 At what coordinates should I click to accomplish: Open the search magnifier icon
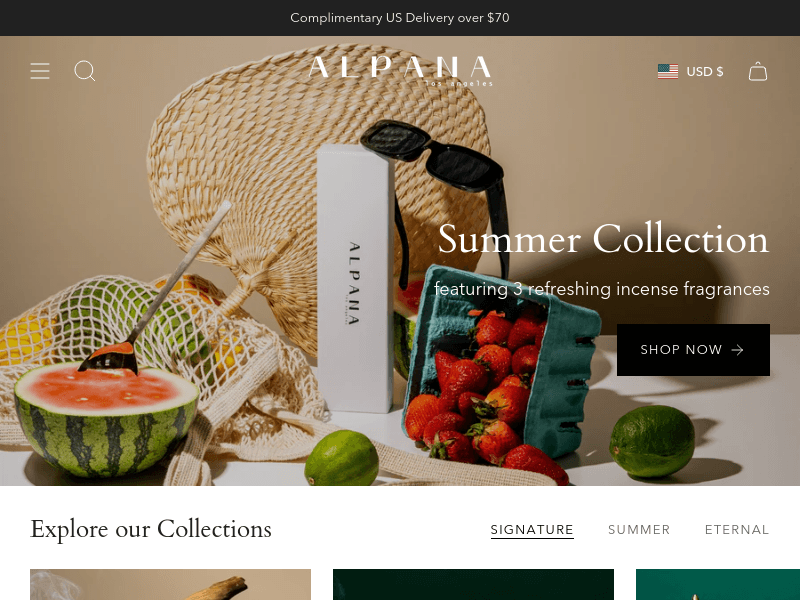(x=85, y=71)
